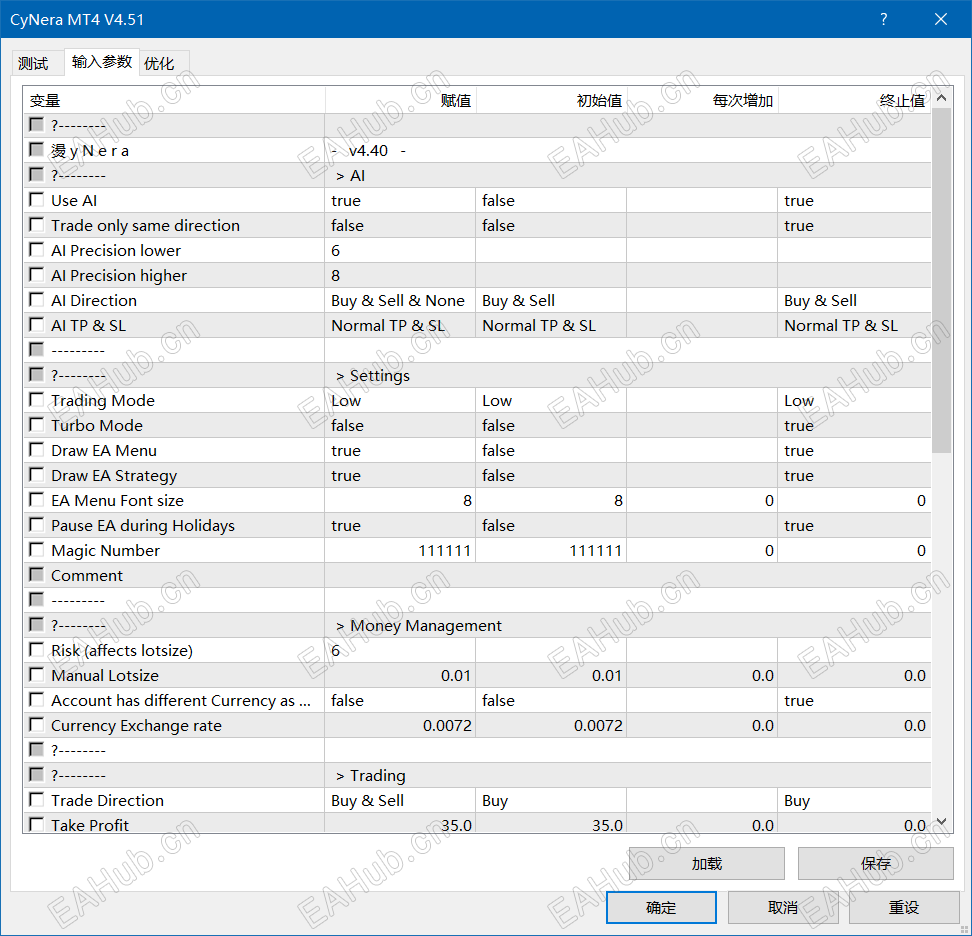This screenshot has height=936, width=972.
Task: Enable the Trade Direction checkbox
Action: (37, 800)
